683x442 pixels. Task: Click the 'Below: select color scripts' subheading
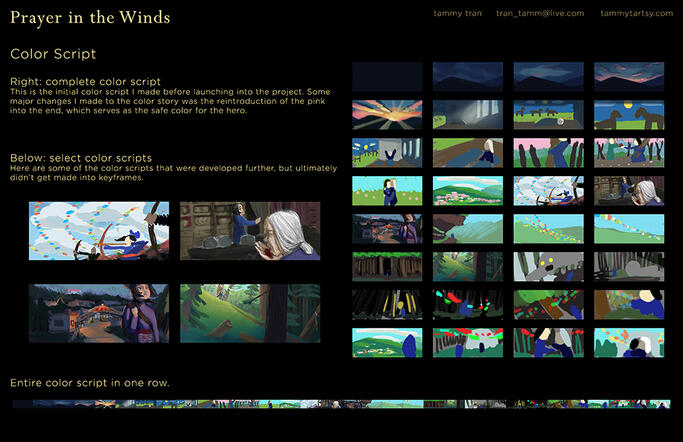click(81, 158)
